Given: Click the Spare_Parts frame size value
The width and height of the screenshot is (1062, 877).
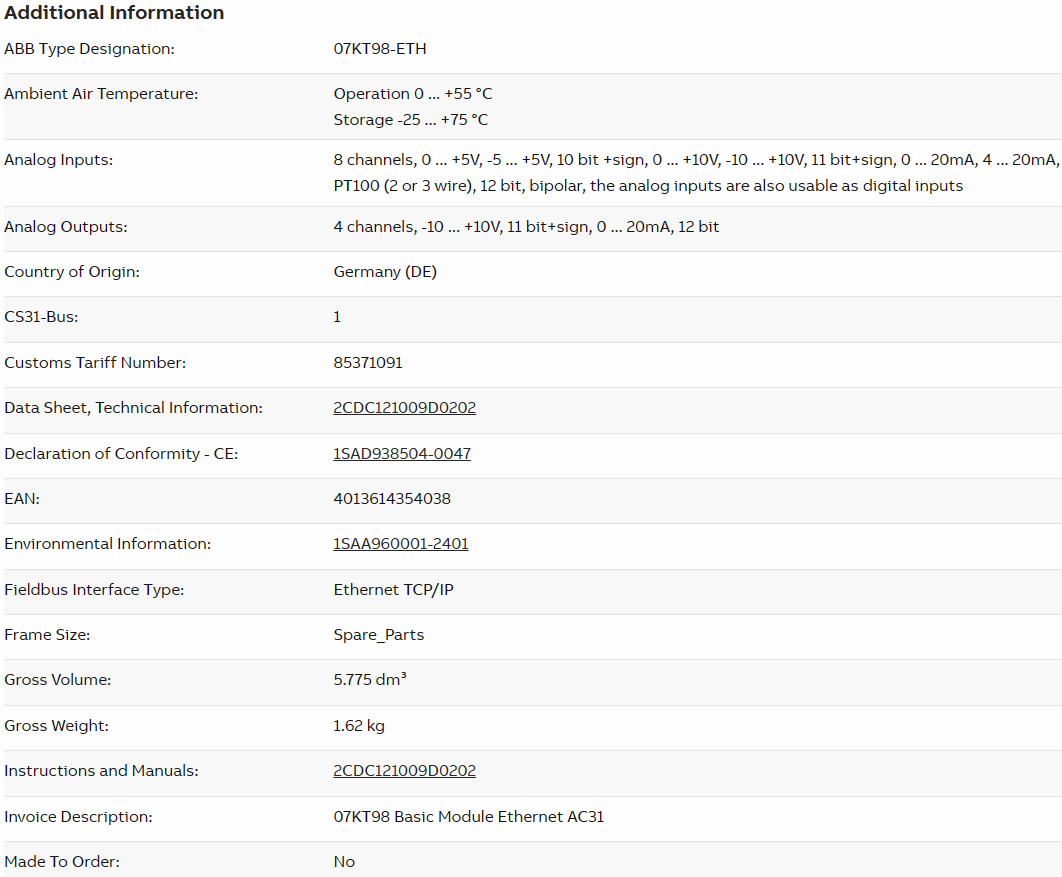Looking at the screenshot, I should click(378, 635).
